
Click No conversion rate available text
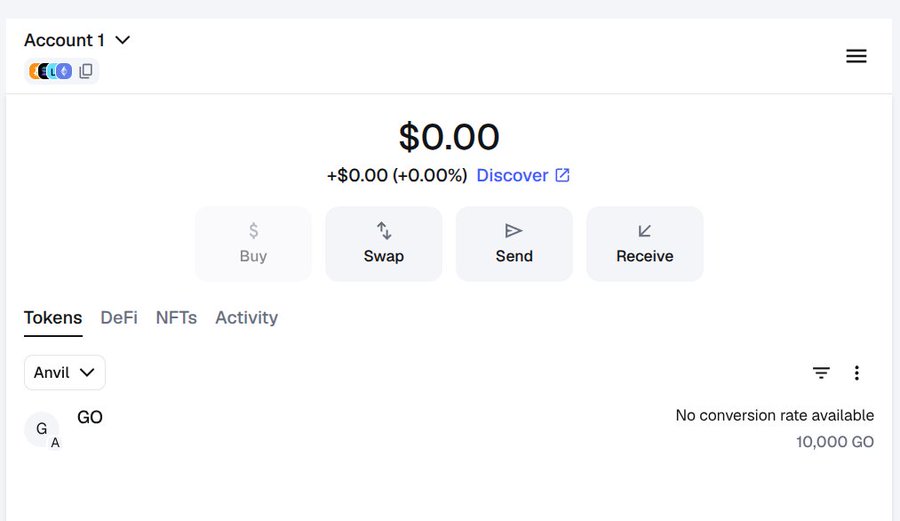[775, 415]
